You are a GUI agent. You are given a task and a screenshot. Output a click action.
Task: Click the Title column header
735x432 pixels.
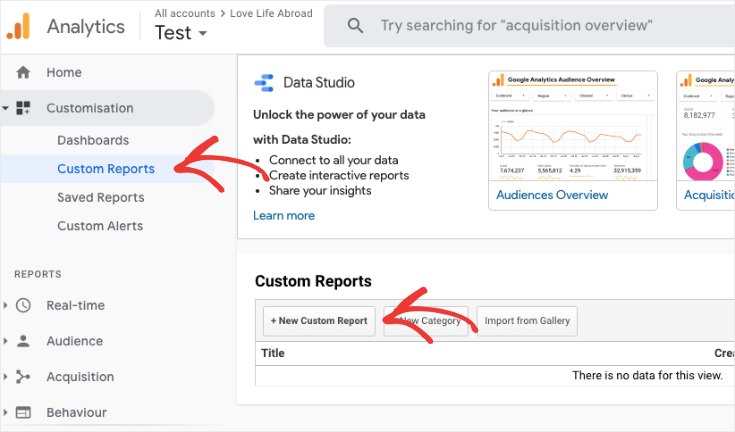tap(273, 353)
